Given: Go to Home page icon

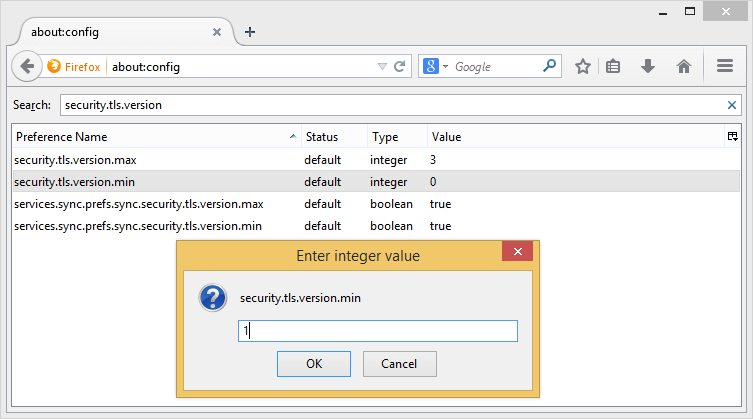Looking at the screenshot, I should [x=684, y=67].
